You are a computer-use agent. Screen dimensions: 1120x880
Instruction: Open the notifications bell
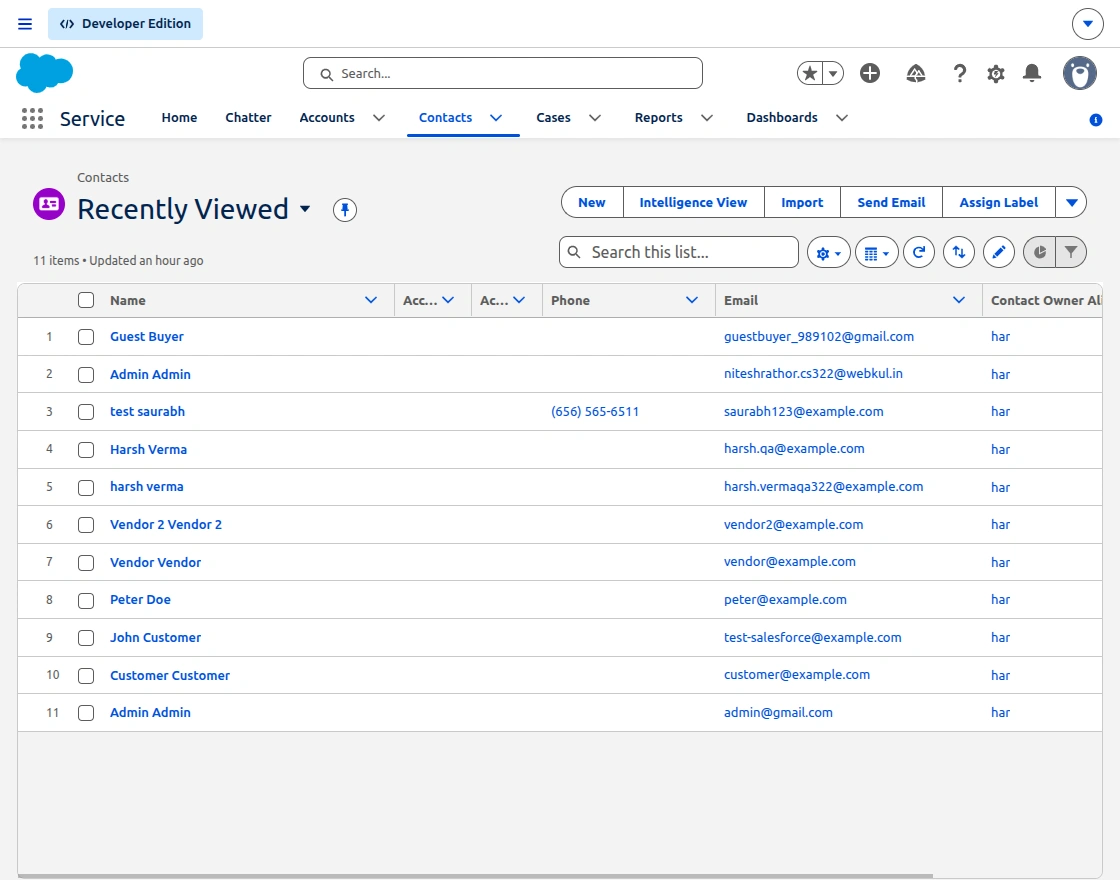tap(1031, 73)
